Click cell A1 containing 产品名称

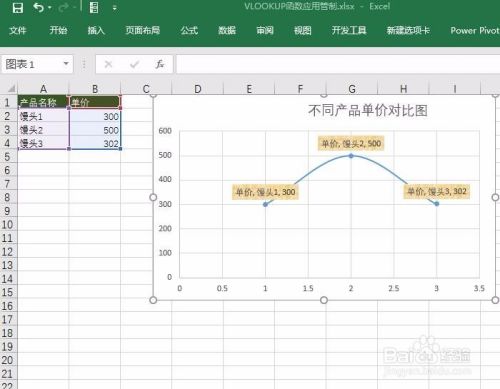[43, 102]
